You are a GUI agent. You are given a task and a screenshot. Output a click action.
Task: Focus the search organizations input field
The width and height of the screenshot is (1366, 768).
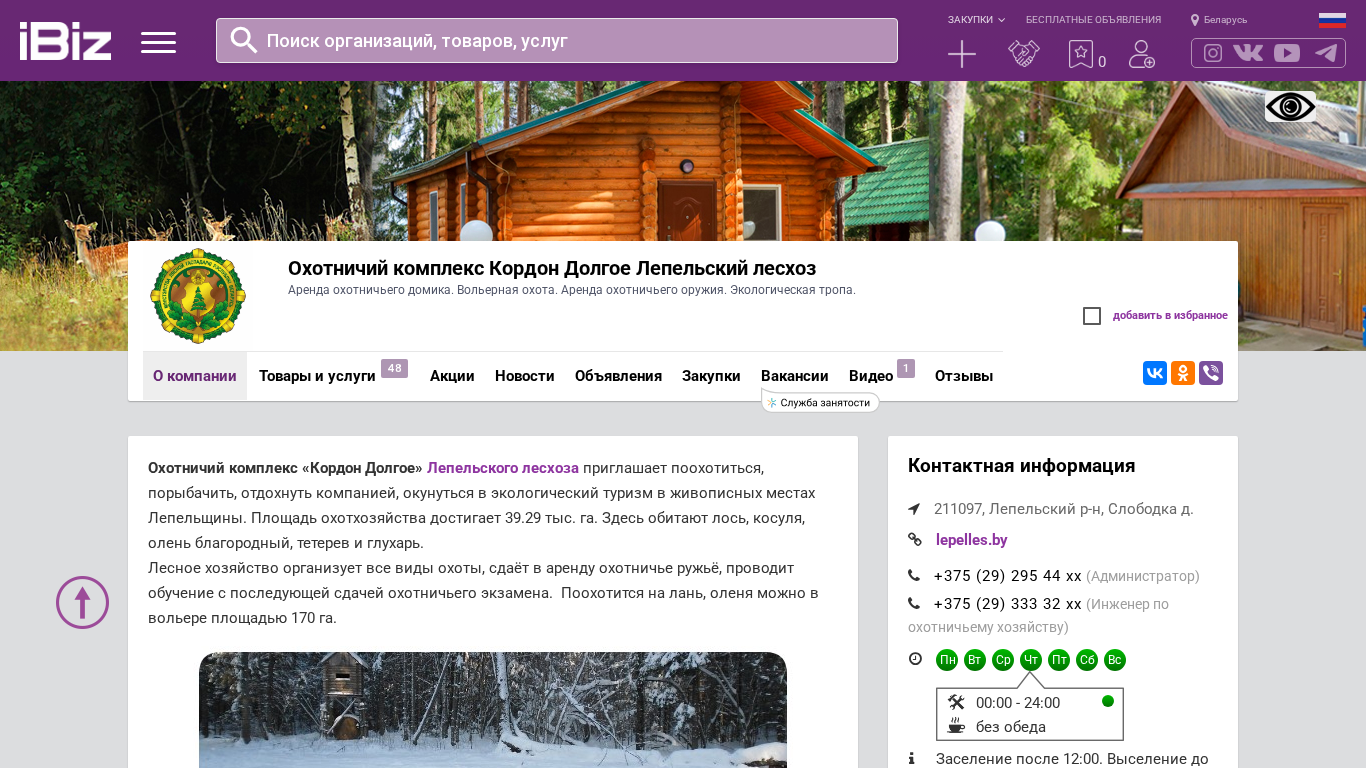557,40
